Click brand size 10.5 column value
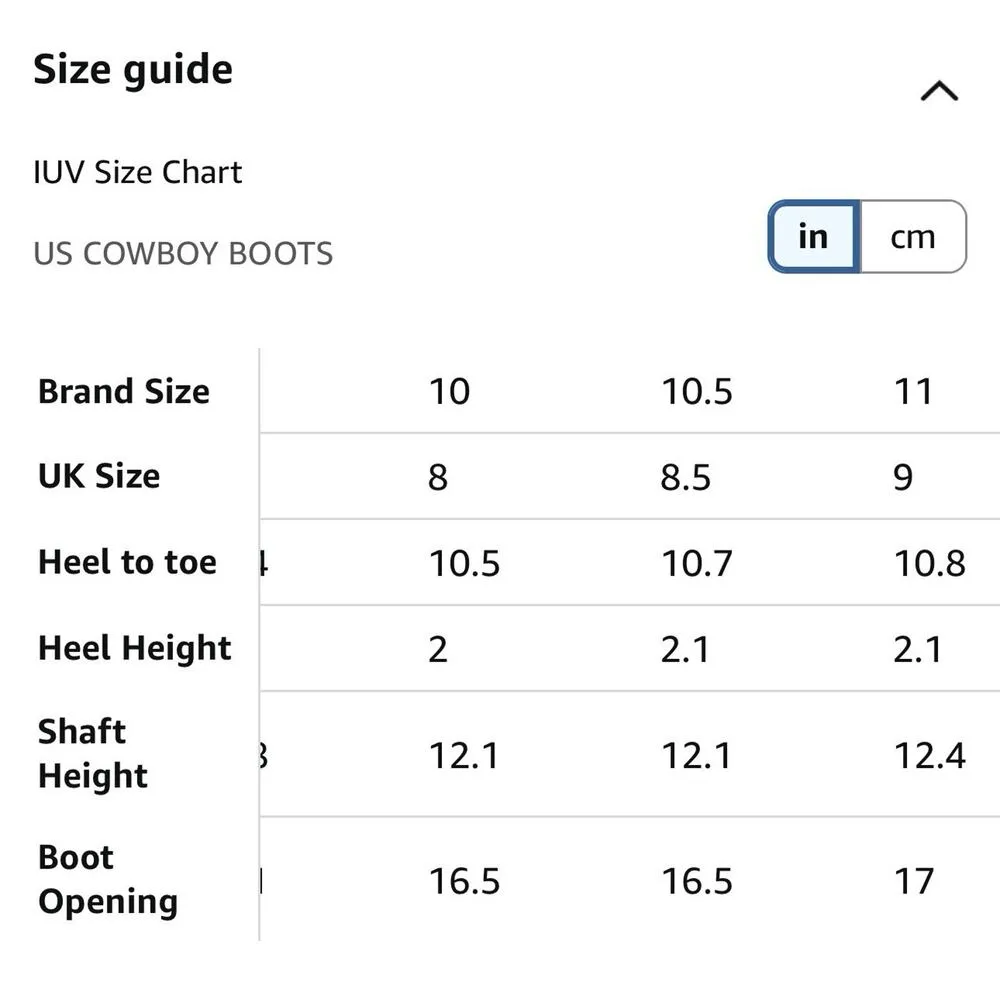The image size is (1000, 1000). (697, 391)
